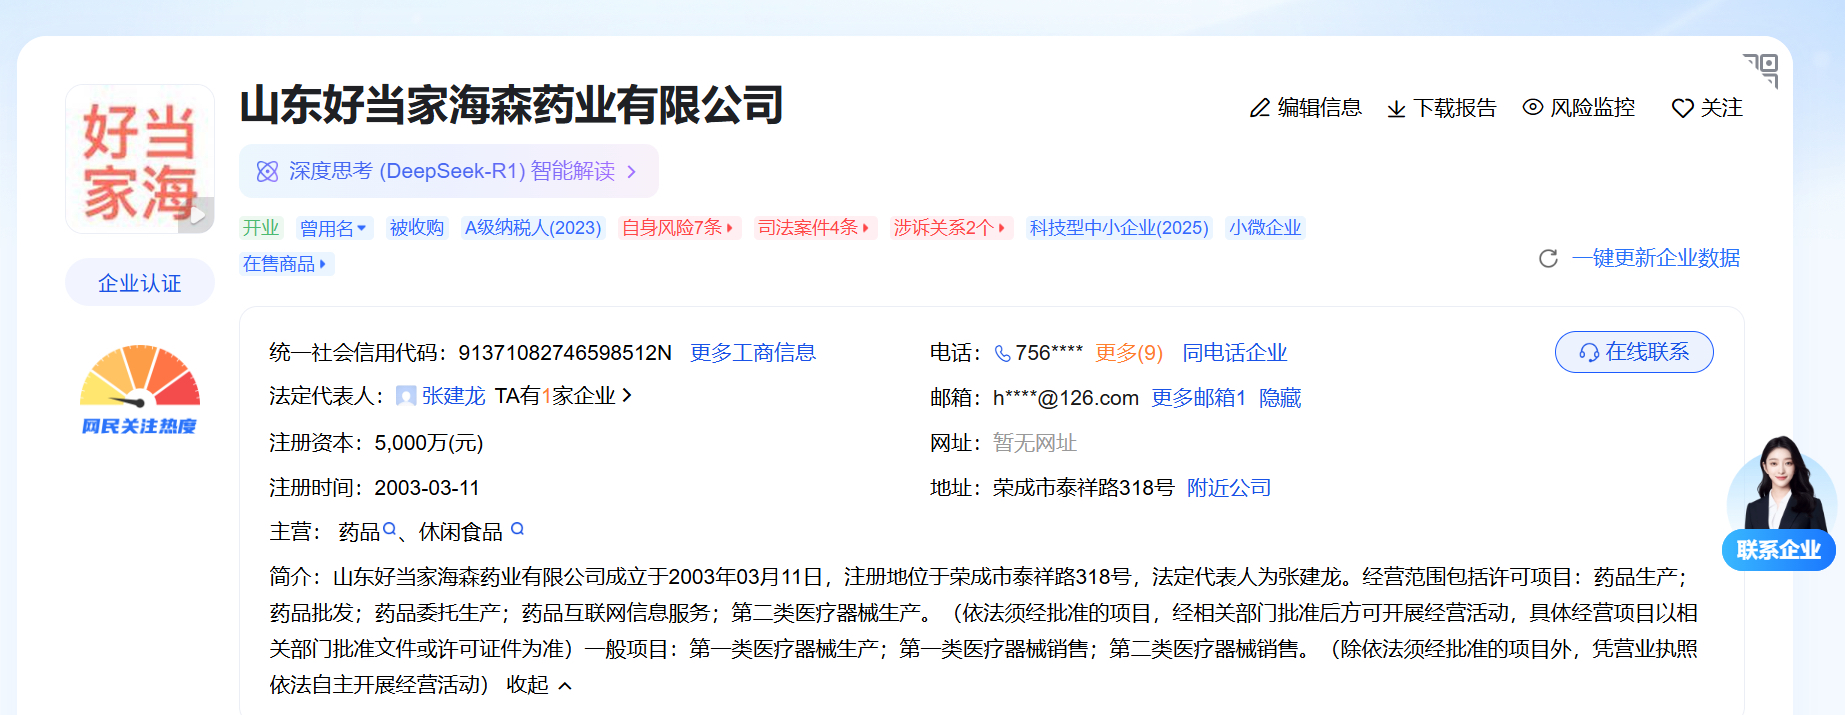Expand the 在售商品 tag
1845x715 pixels.
(x=286, y=264)
